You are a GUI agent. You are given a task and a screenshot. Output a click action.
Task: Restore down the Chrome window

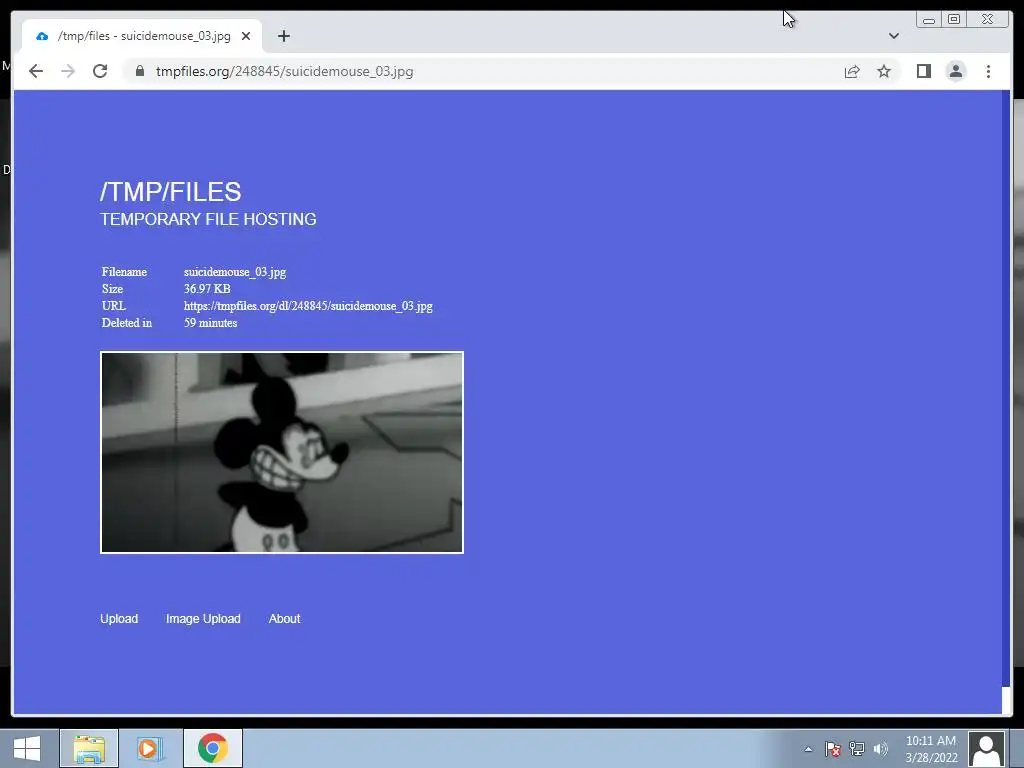[953, 20]
